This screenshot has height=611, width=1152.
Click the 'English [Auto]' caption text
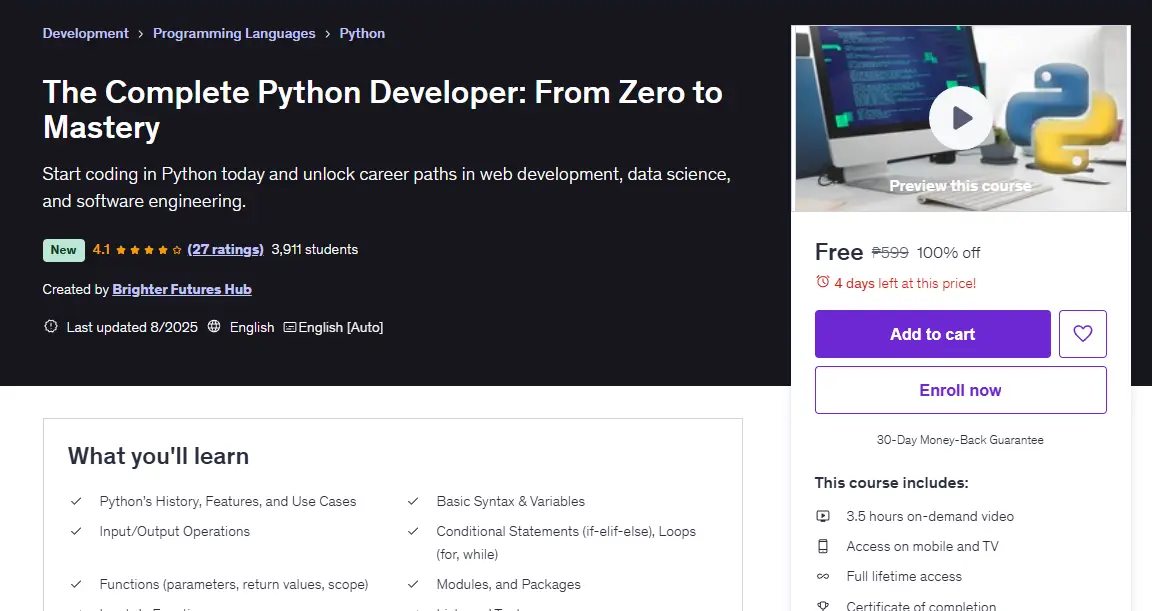pos(341,328)
